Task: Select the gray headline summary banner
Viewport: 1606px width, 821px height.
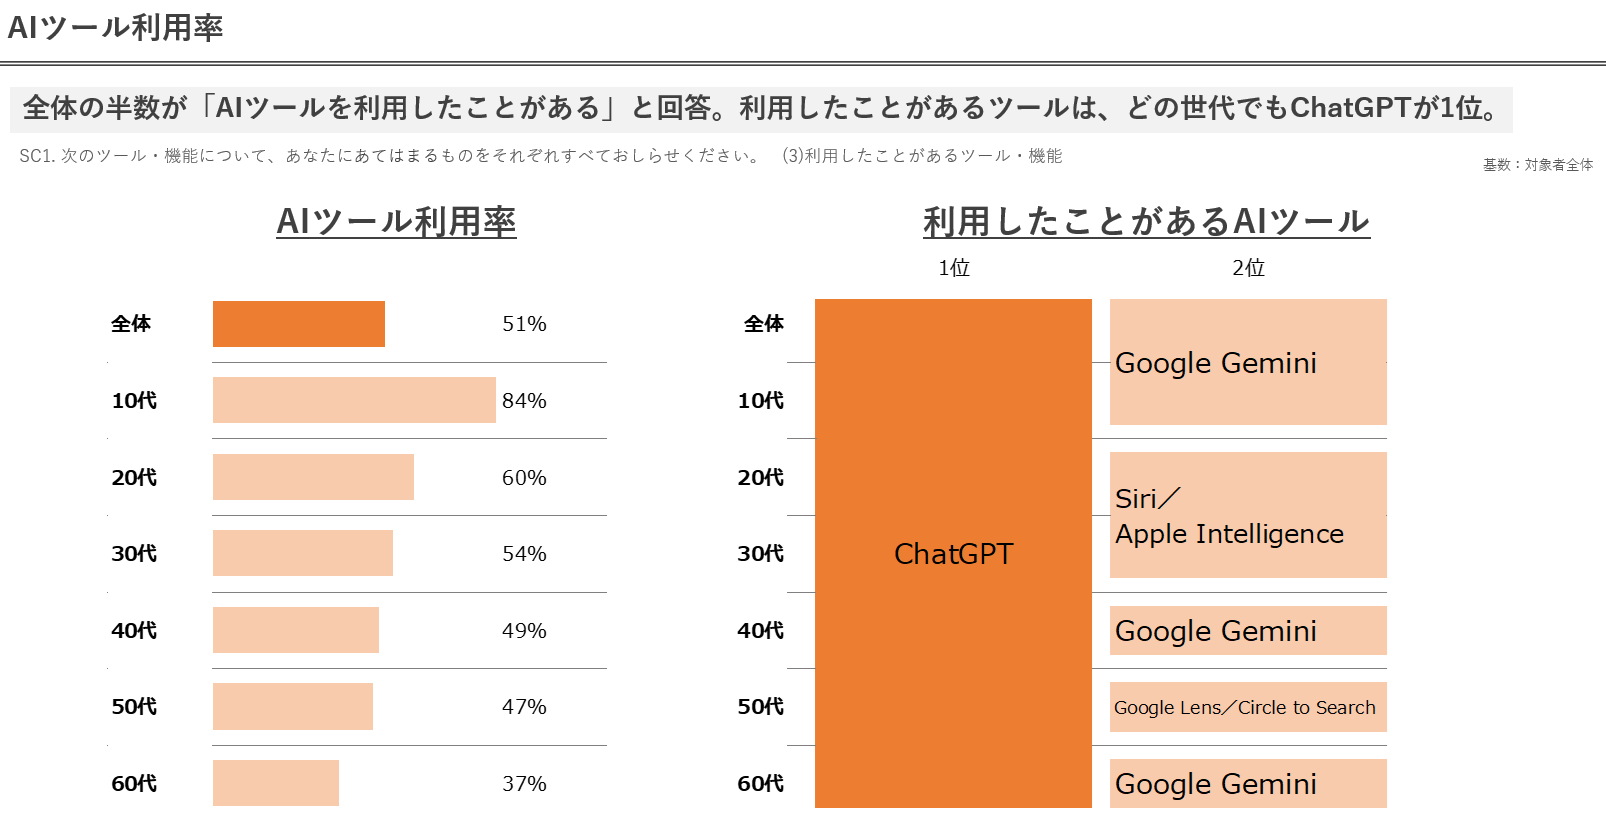Action: click(x=760, y=108)
